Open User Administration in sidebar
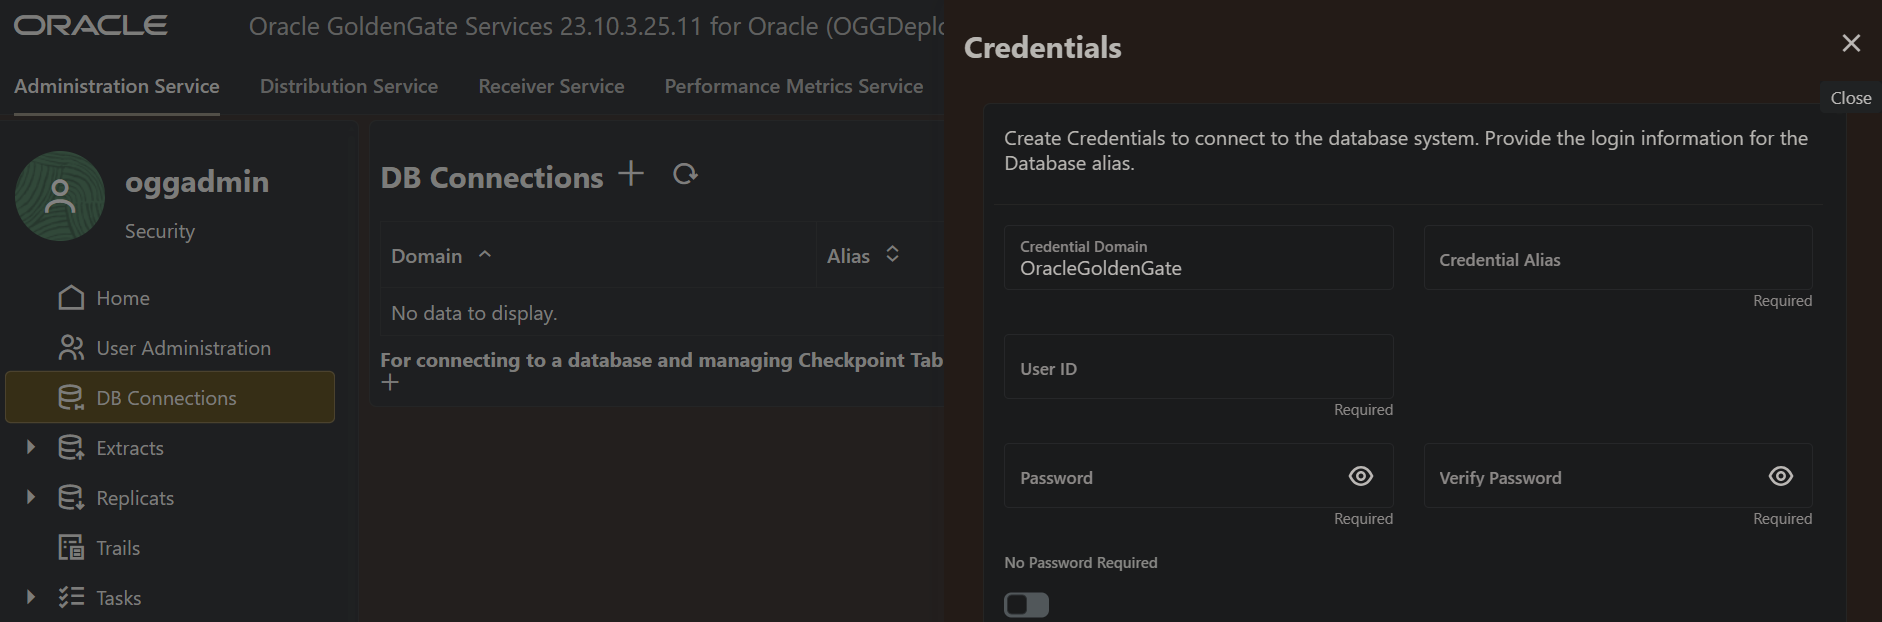1882x622 pixels. point(183,348)
